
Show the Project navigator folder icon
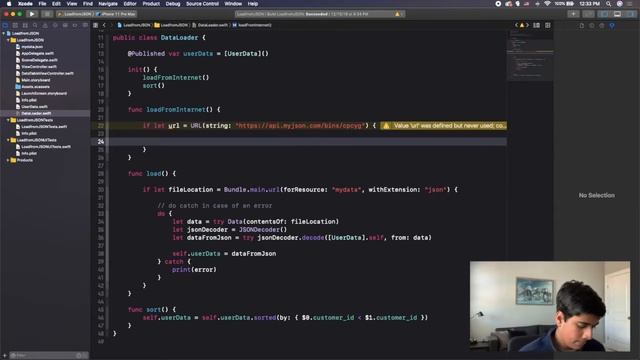(5, 25)
